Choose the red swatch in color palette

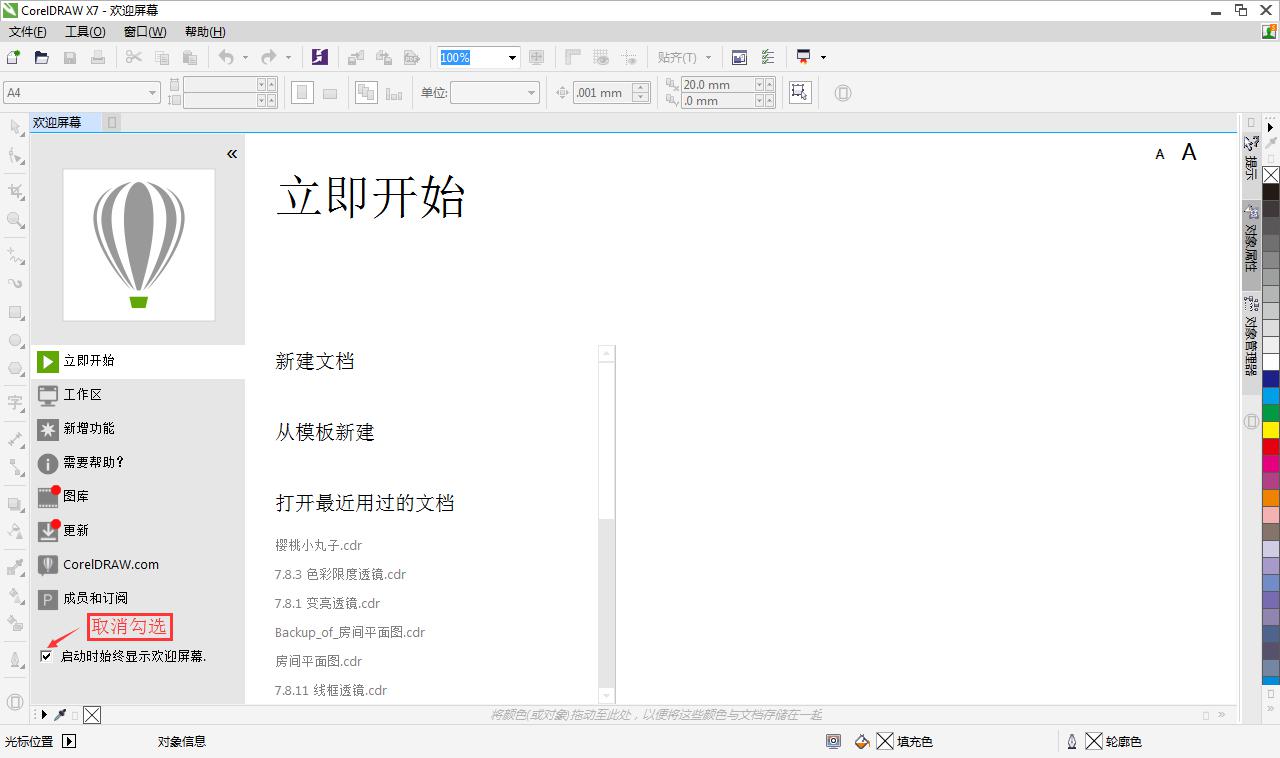coord(1271,446)
